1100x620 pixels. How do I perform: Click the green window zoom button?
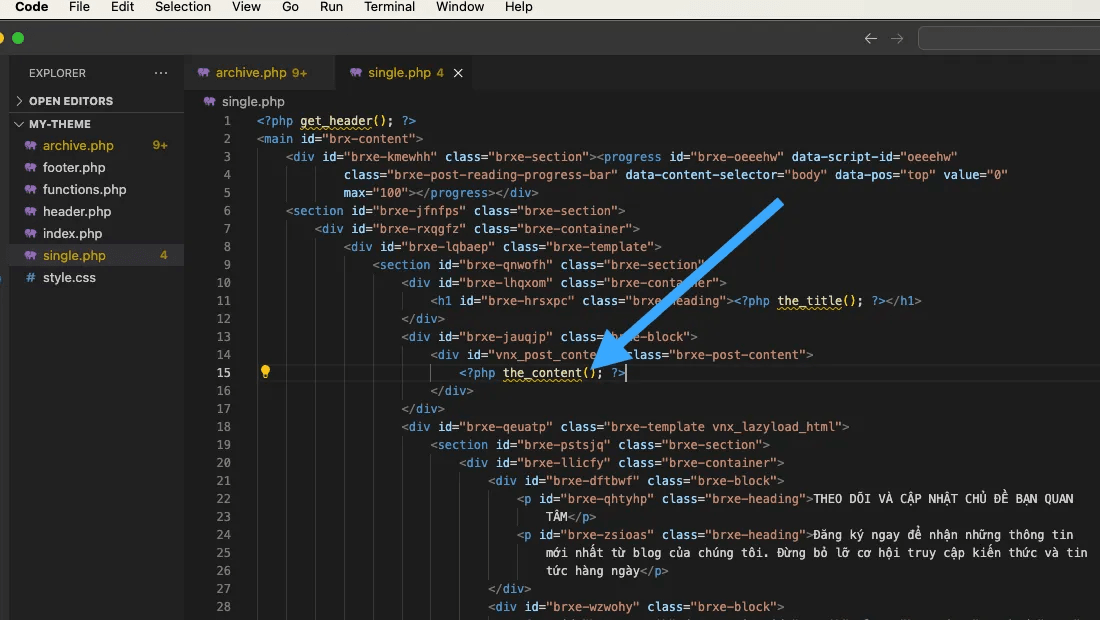click(18, 38)
